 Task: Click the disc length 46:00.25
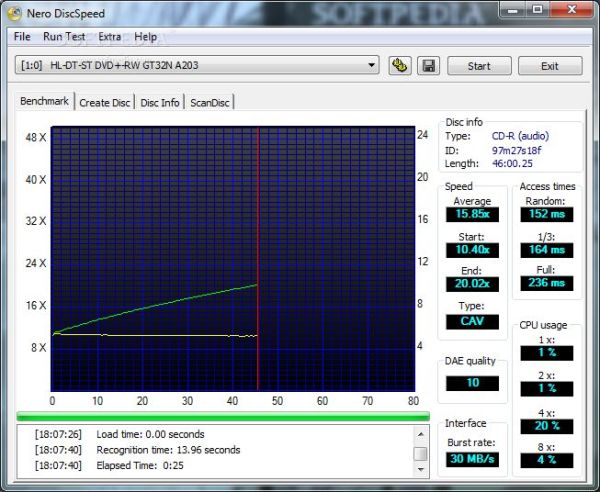click(x=512, y=164)
